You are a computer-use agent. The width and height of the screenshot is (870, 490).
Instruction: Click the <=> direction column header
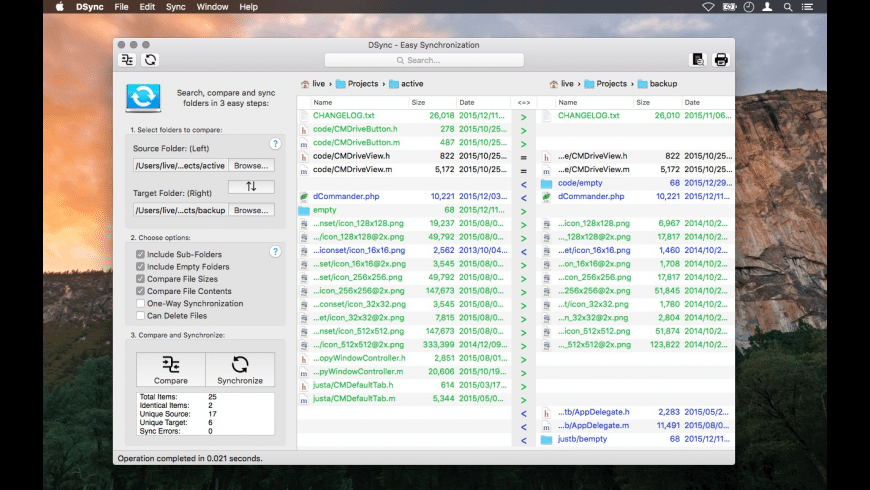tap(523, 103)
